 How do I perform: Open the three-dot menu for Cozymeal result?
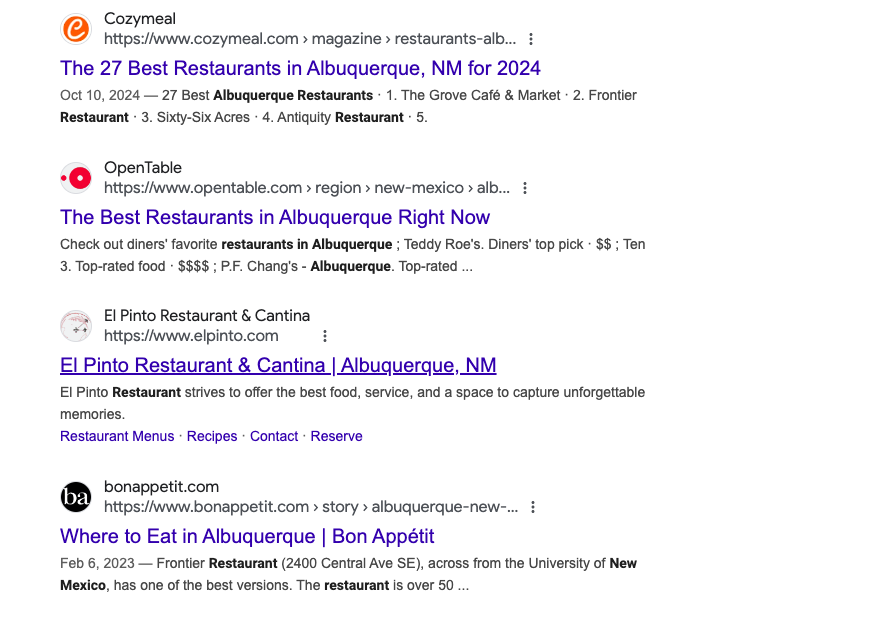(531, 39)
